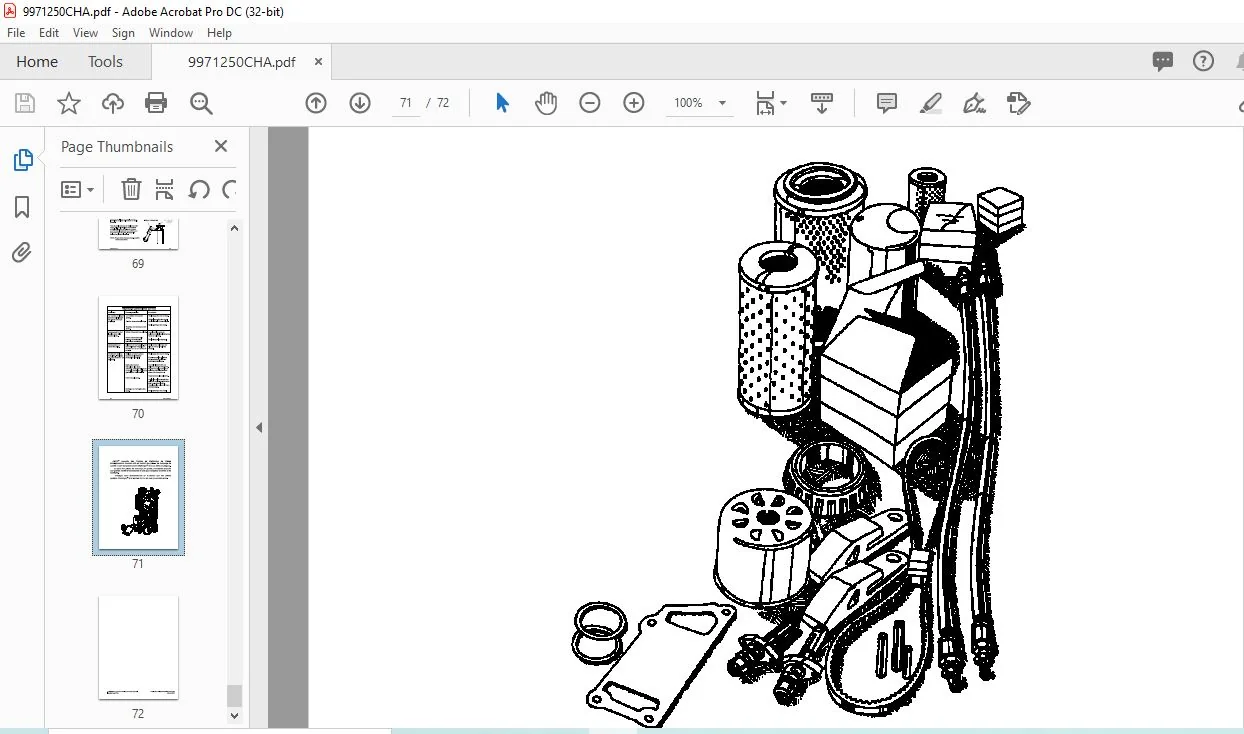
Task: Click the Find text magnifier icon
Action: click(x=201, y=103)
